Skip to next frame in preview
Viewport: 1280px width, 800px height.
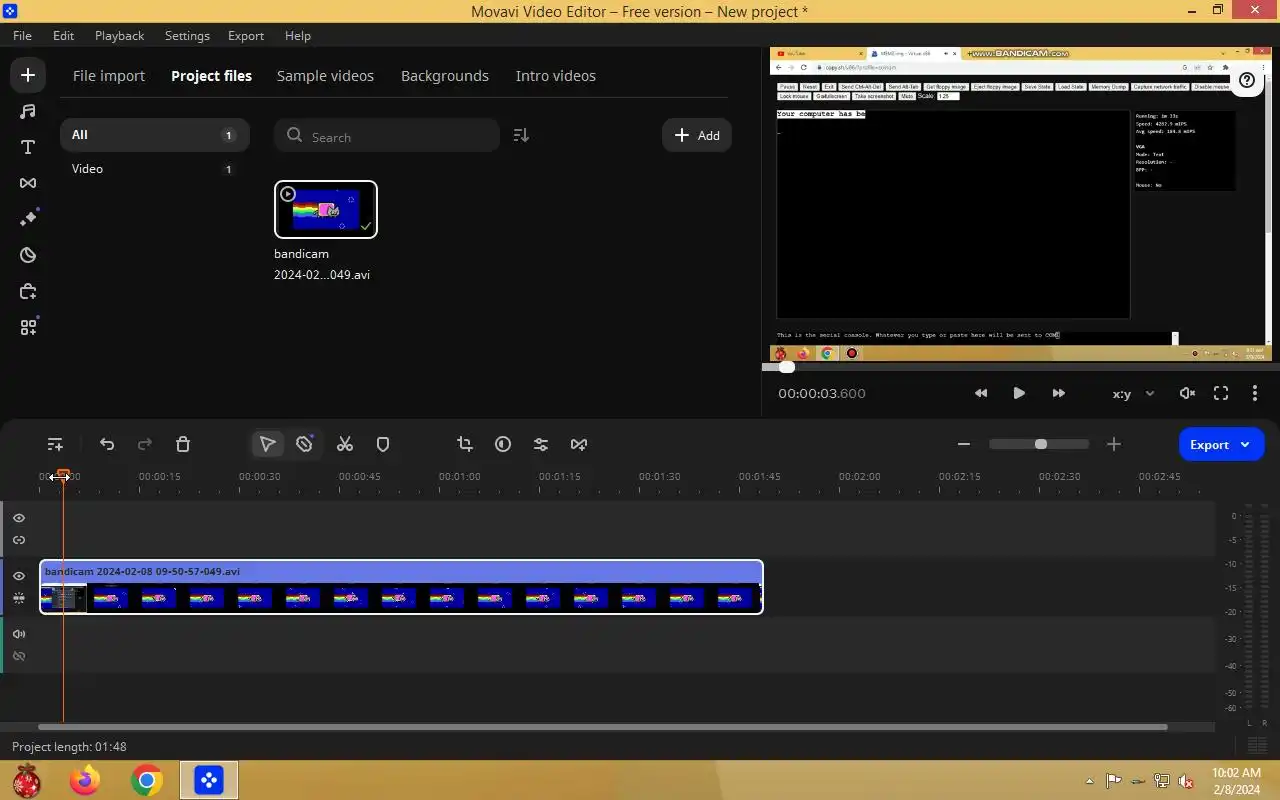pyautogui.click(x=1058, y=393)
